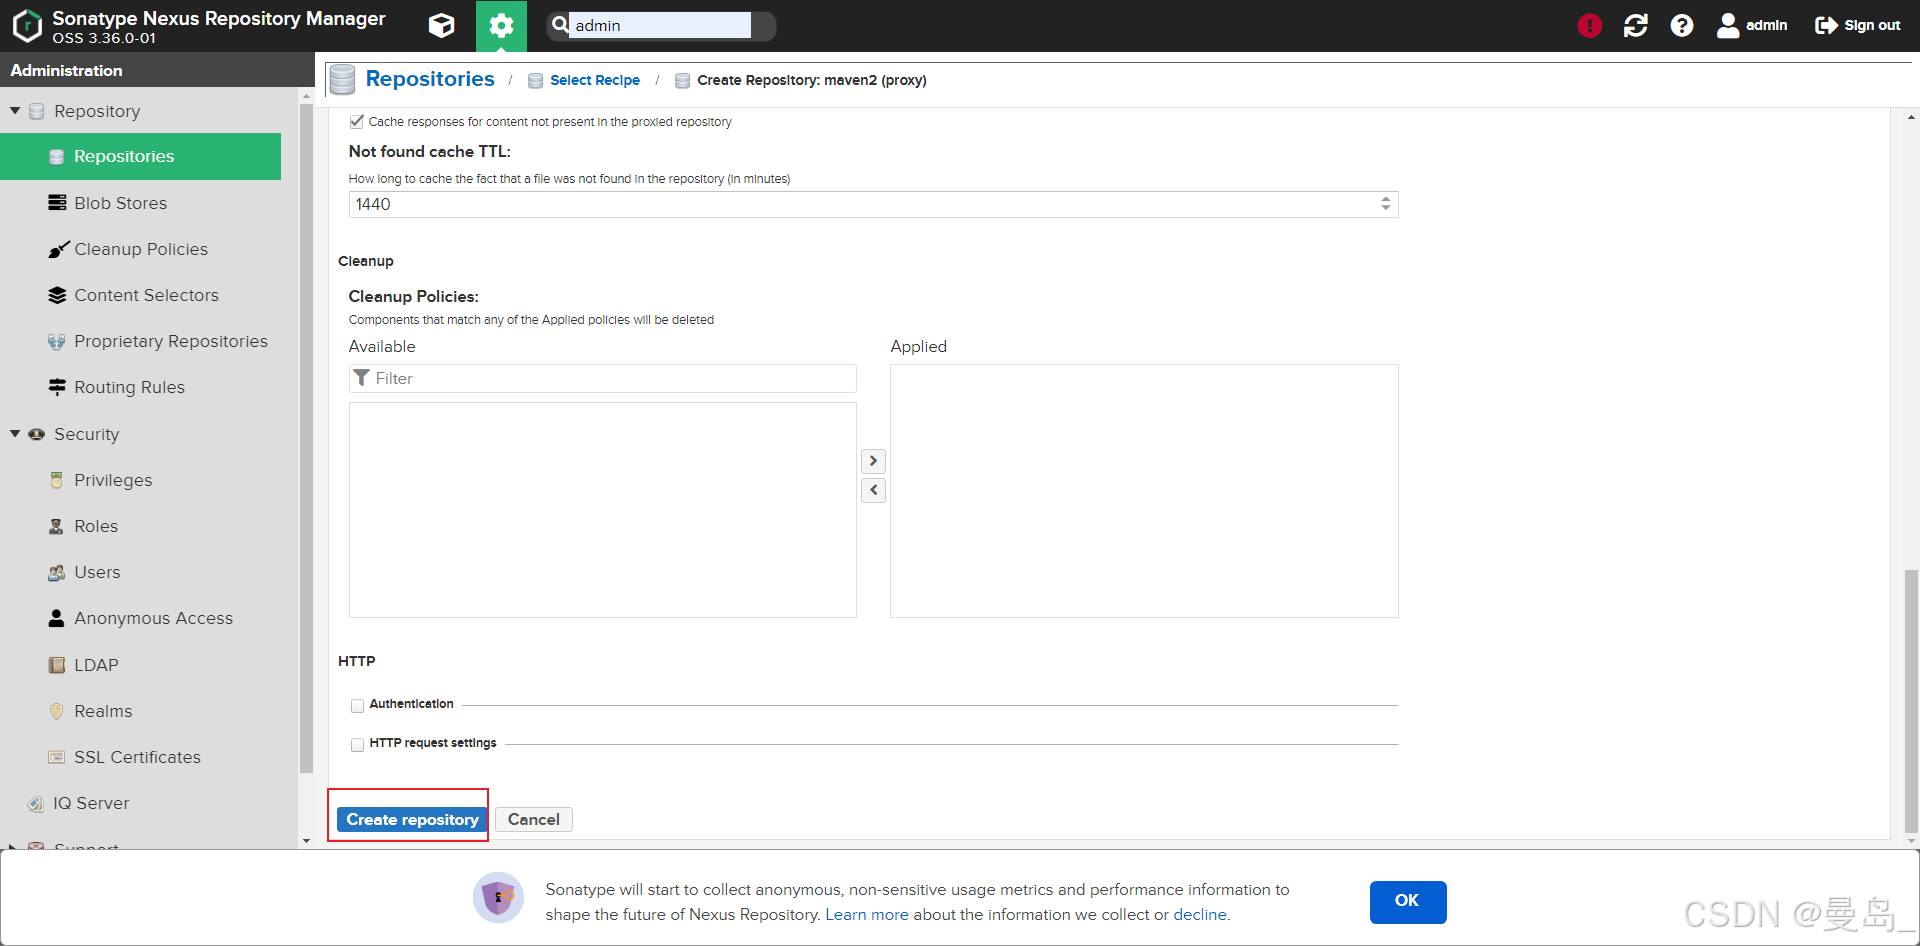Click the Repositories breadcrumb heading
1920x946 pixels.
(x=430, y=79)
